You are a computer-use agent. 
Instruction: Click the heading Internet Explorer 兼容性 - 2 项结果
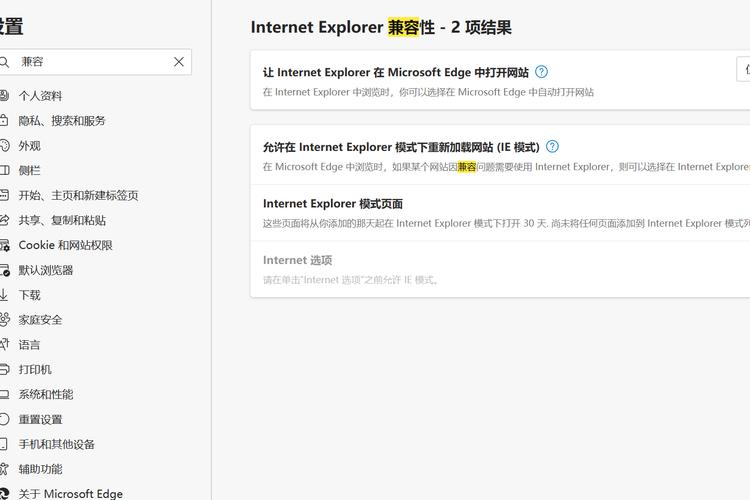381,27
